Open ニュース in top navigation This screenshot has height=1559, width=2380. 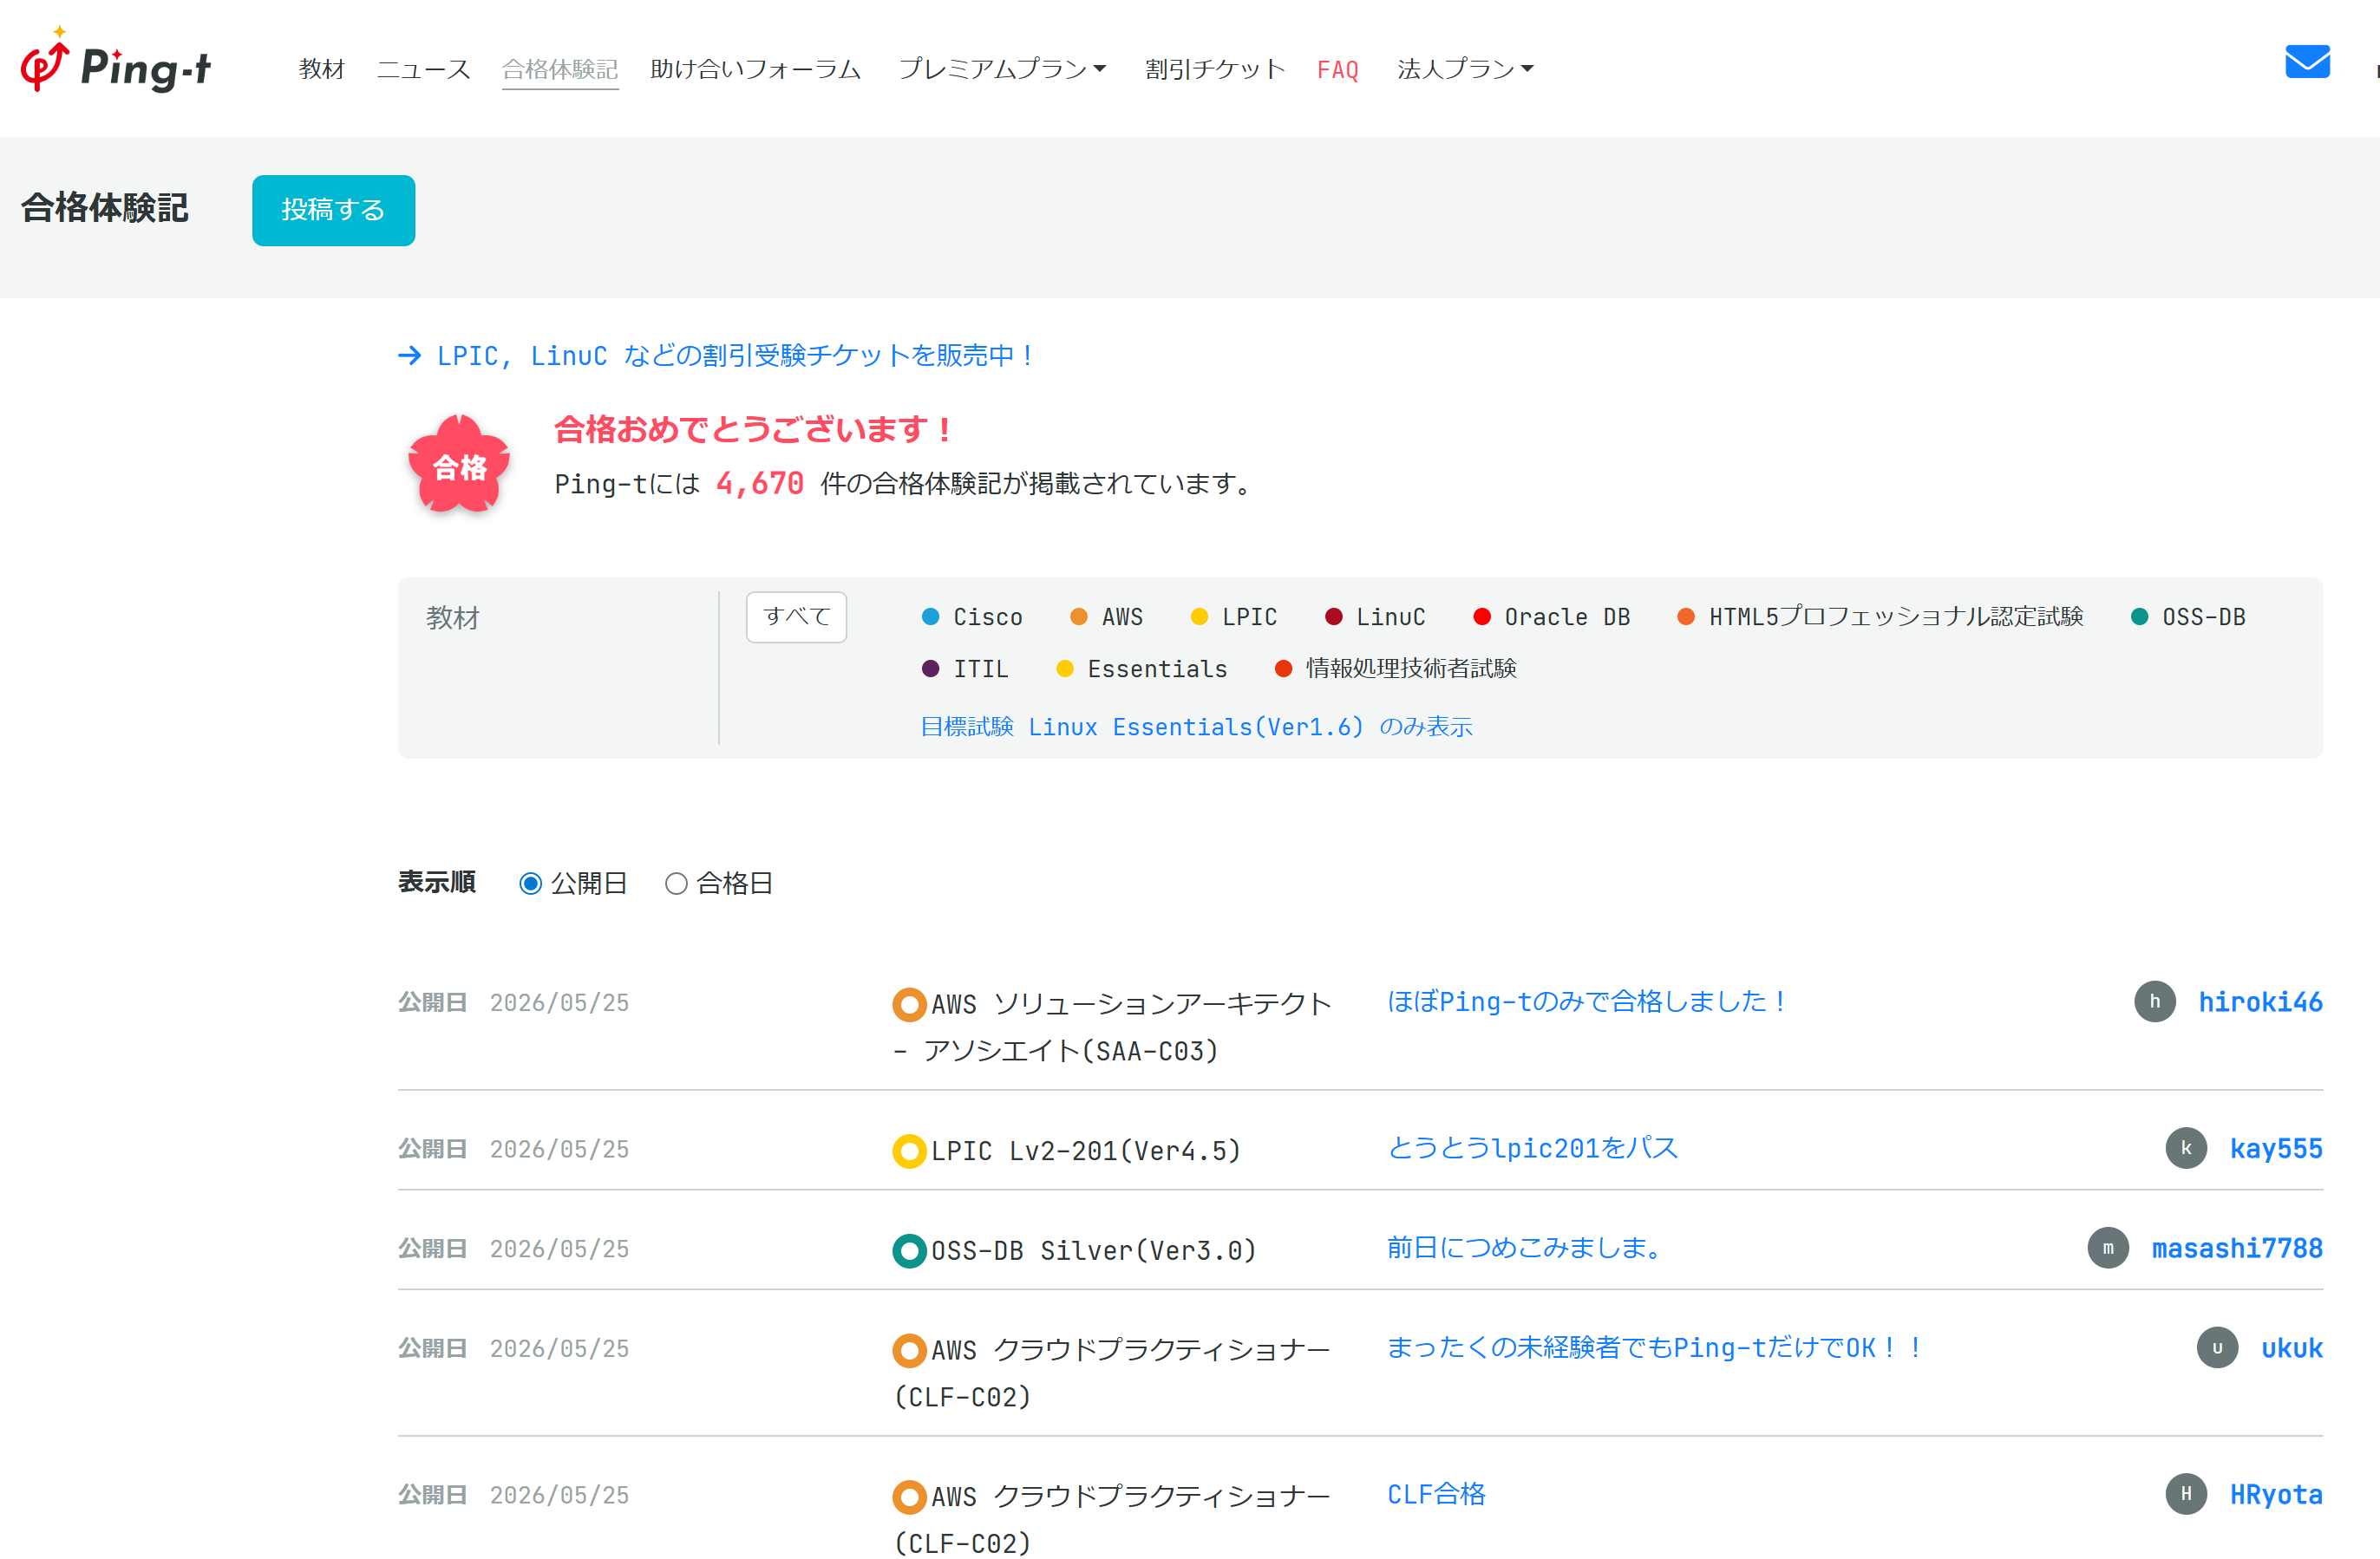click(x=423, y=68)
